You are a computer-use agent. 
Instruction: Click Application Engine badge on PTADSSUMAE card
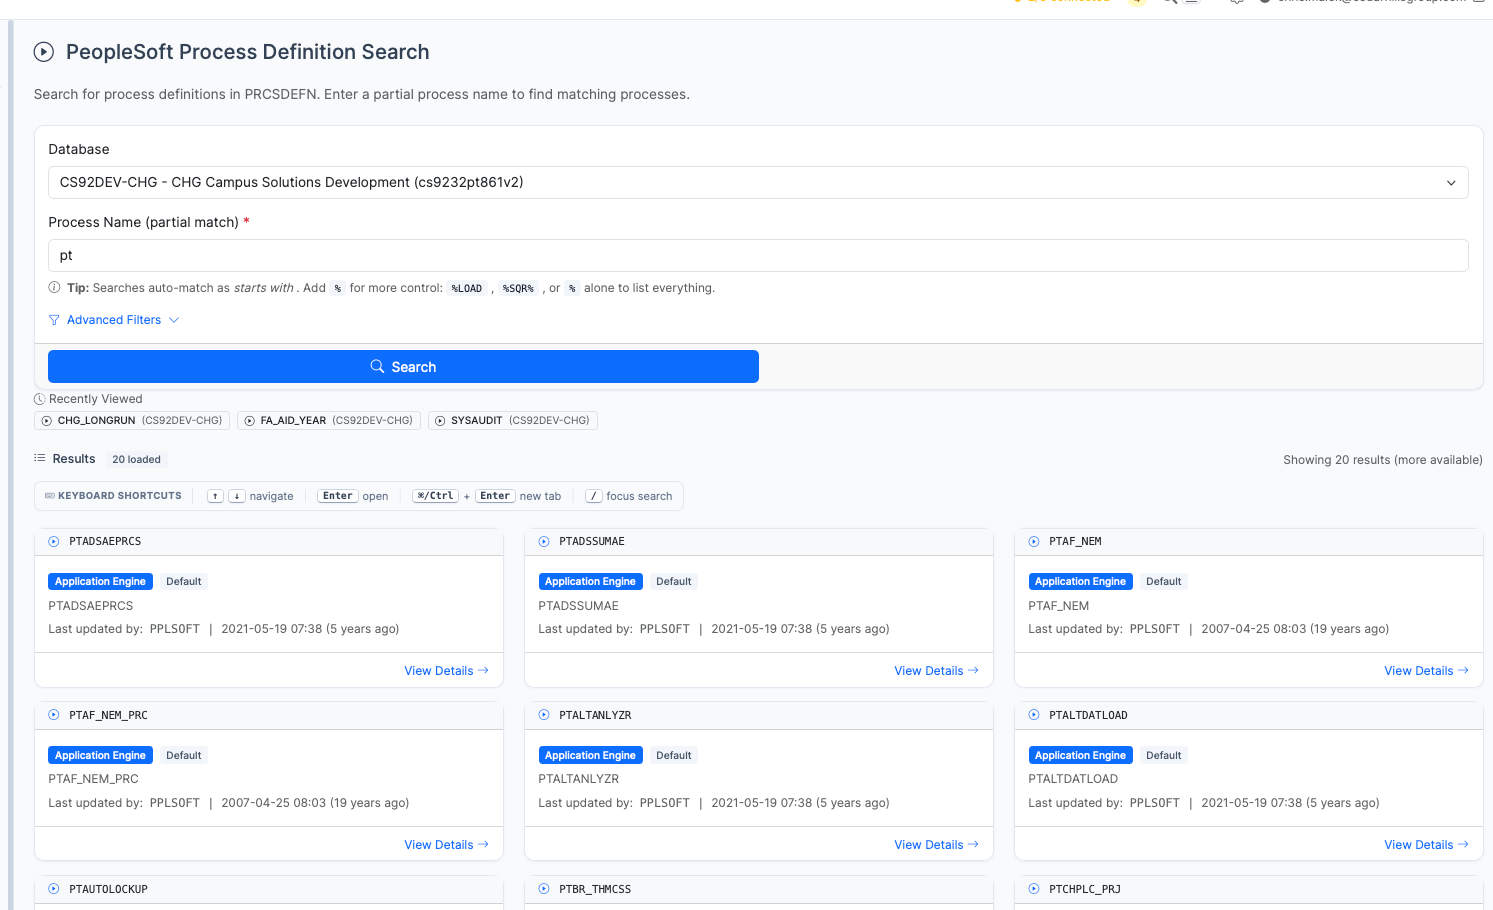pos(590,582)
